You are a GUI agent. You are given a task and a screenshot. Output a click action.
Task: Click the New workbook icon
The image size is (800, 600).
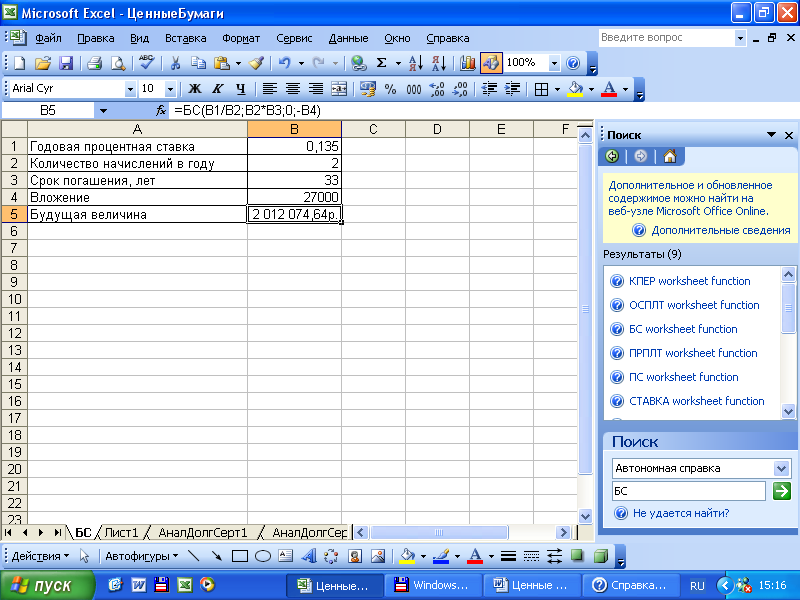coord(19,63)
